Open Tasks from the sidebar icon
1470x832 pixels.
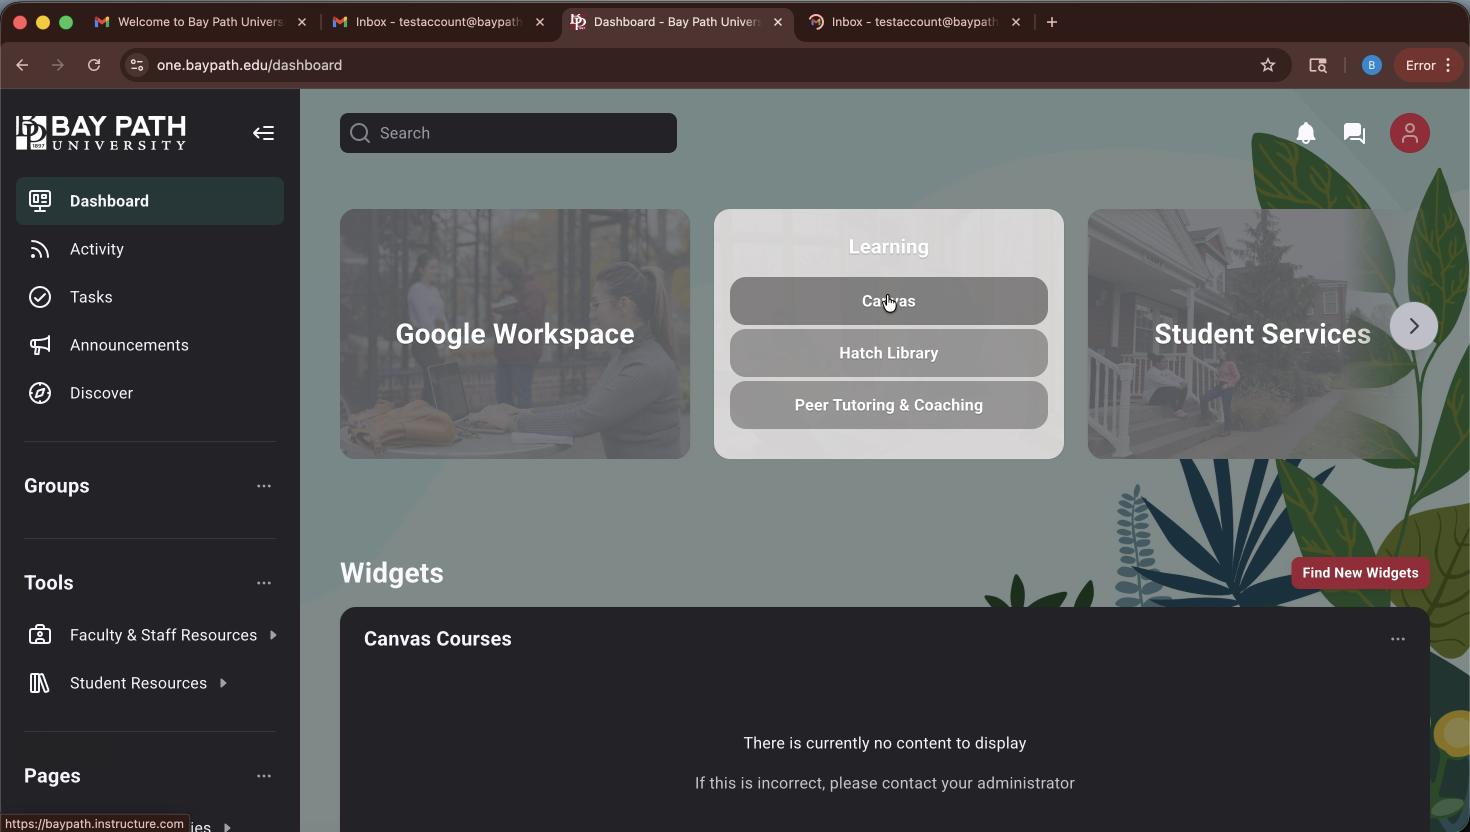(40, 297)
